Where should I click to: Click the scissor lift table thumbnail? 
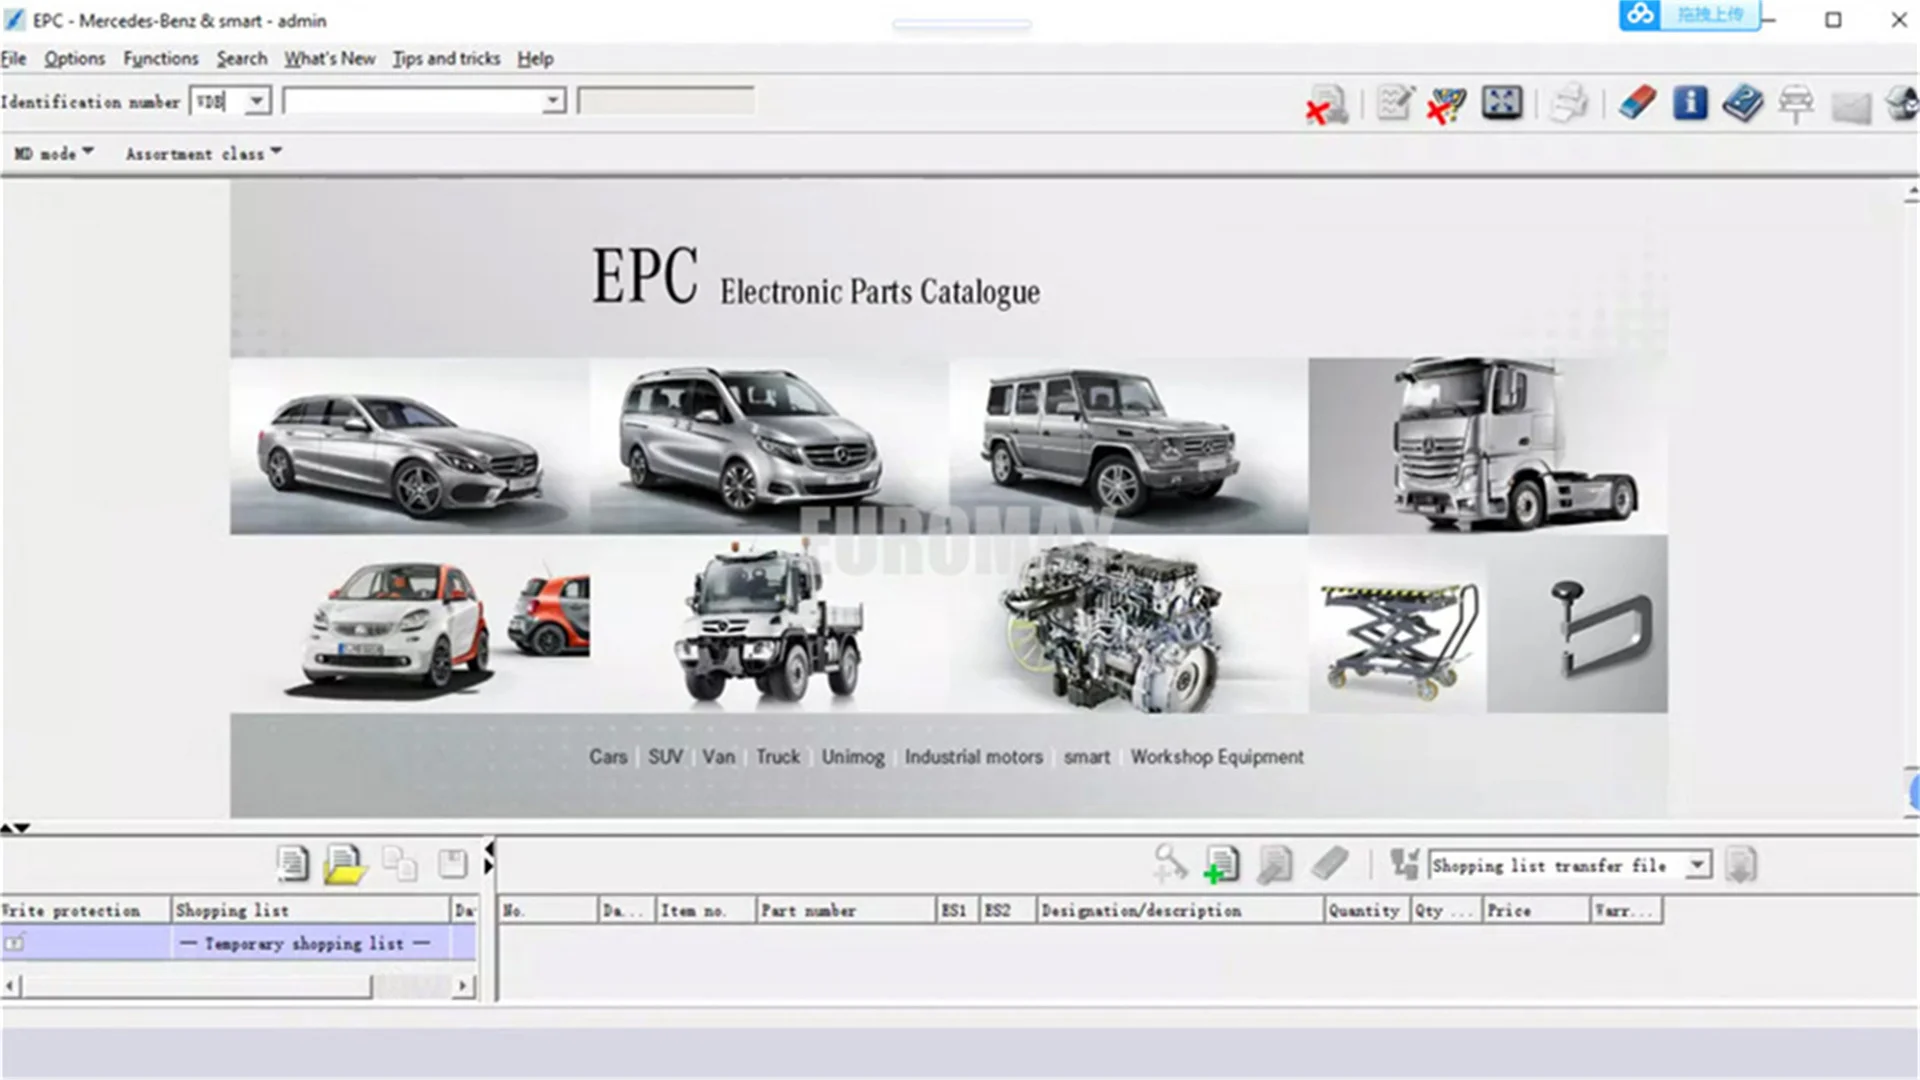click(x=1398, y=624)
